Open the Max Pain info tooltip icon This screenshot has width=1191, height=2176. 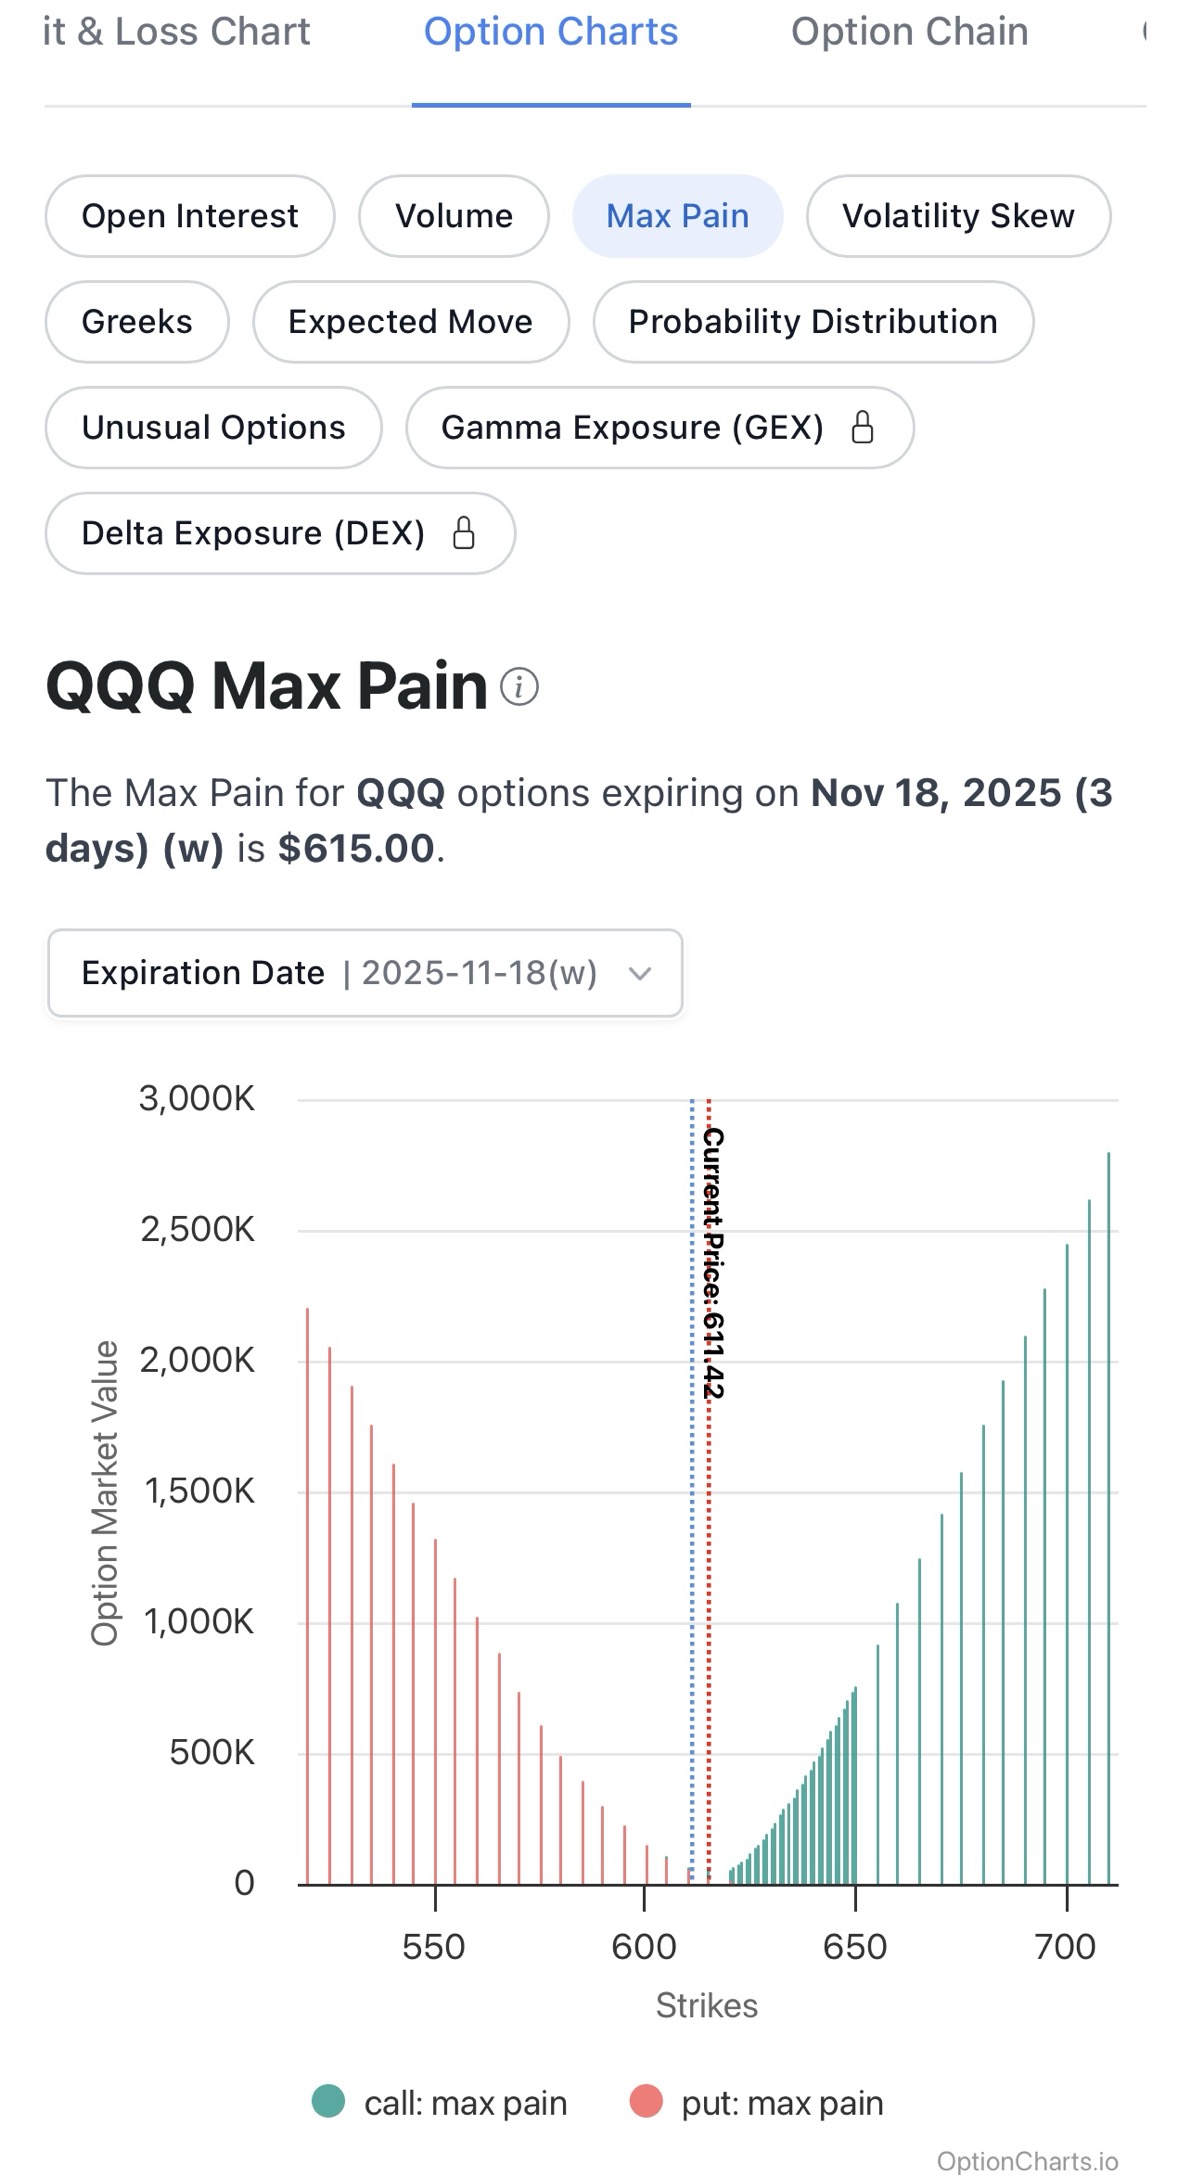[x=519, y=687]
